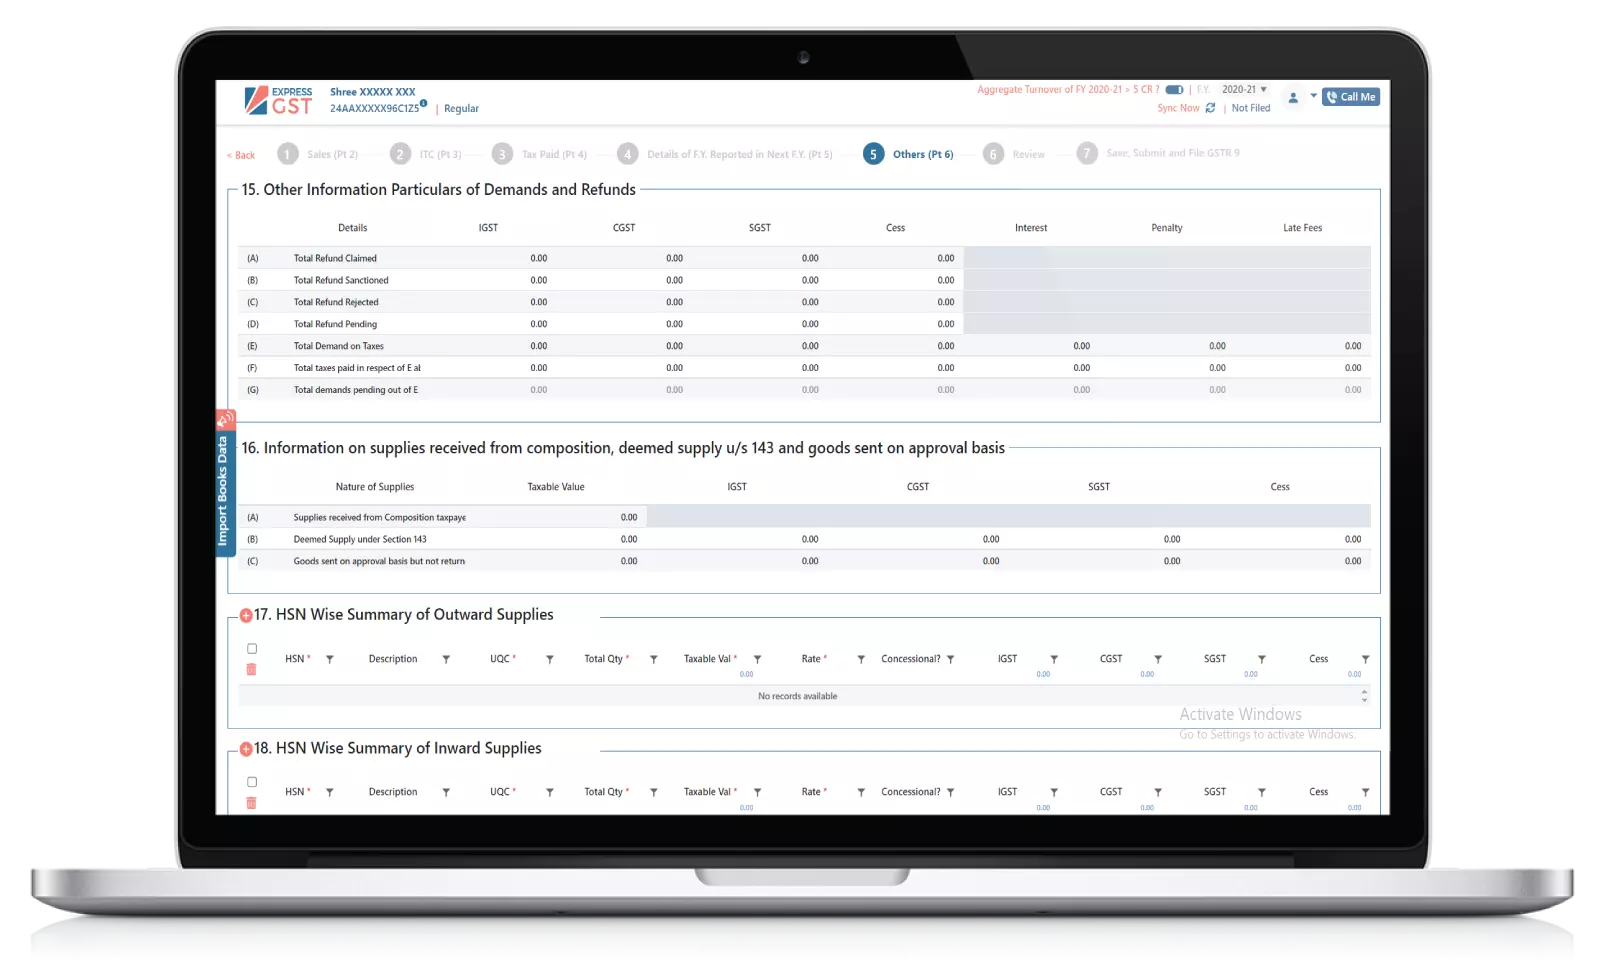The image size is (1600, 965).
Task: Add a row to Inward Supplies summary
Action: click(x=246, y=749)
